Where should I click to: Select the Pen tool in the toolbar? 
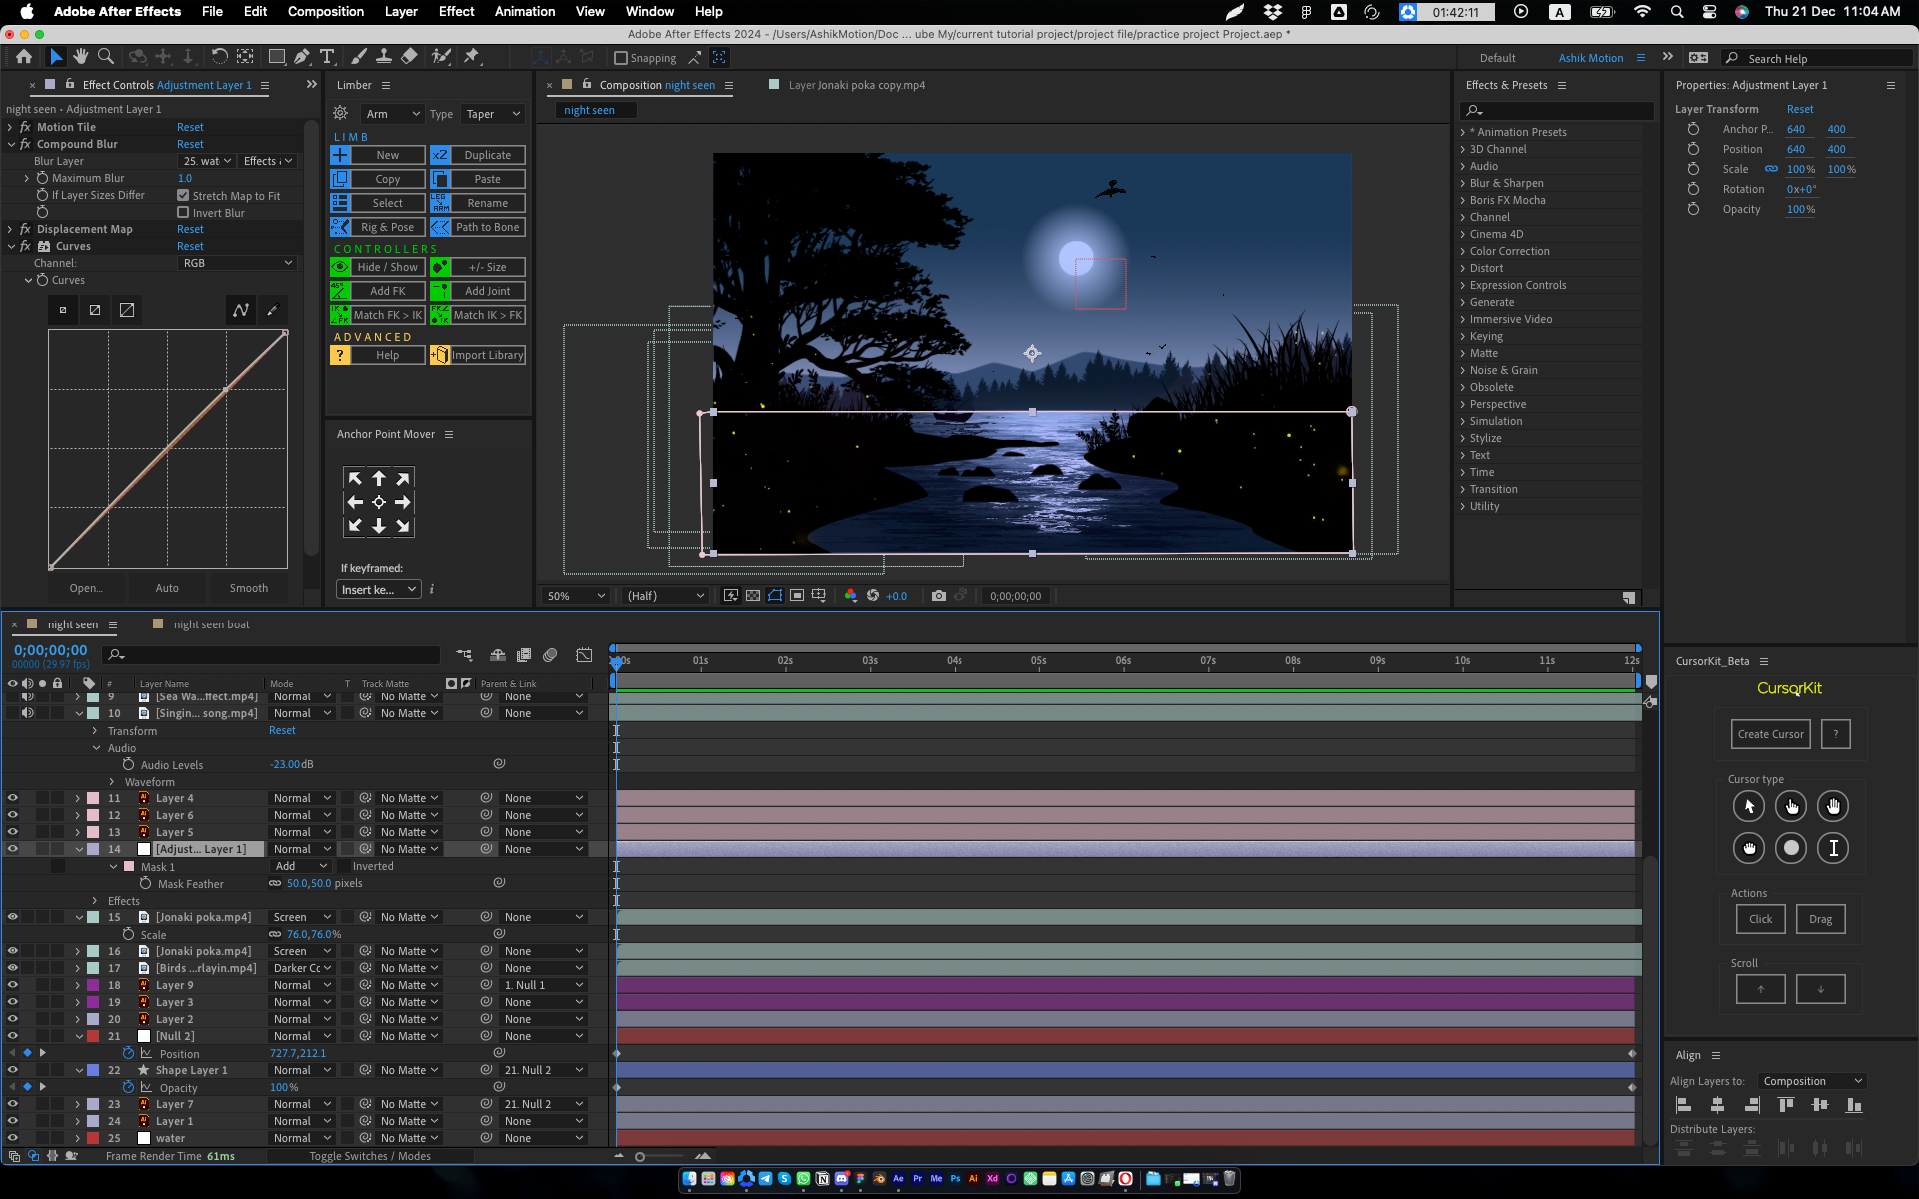click(x=302, y=57)
